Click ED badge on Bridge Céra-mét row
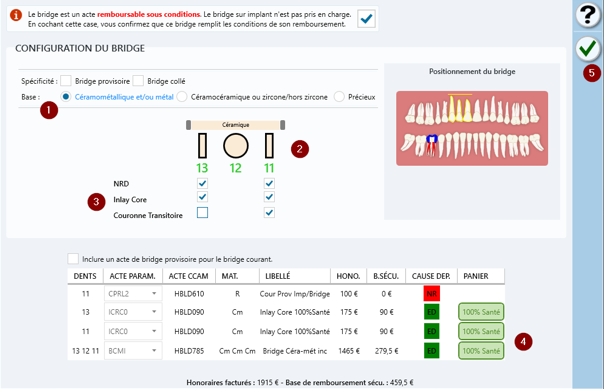The image size is (606, 389). [x=432, y=351]
